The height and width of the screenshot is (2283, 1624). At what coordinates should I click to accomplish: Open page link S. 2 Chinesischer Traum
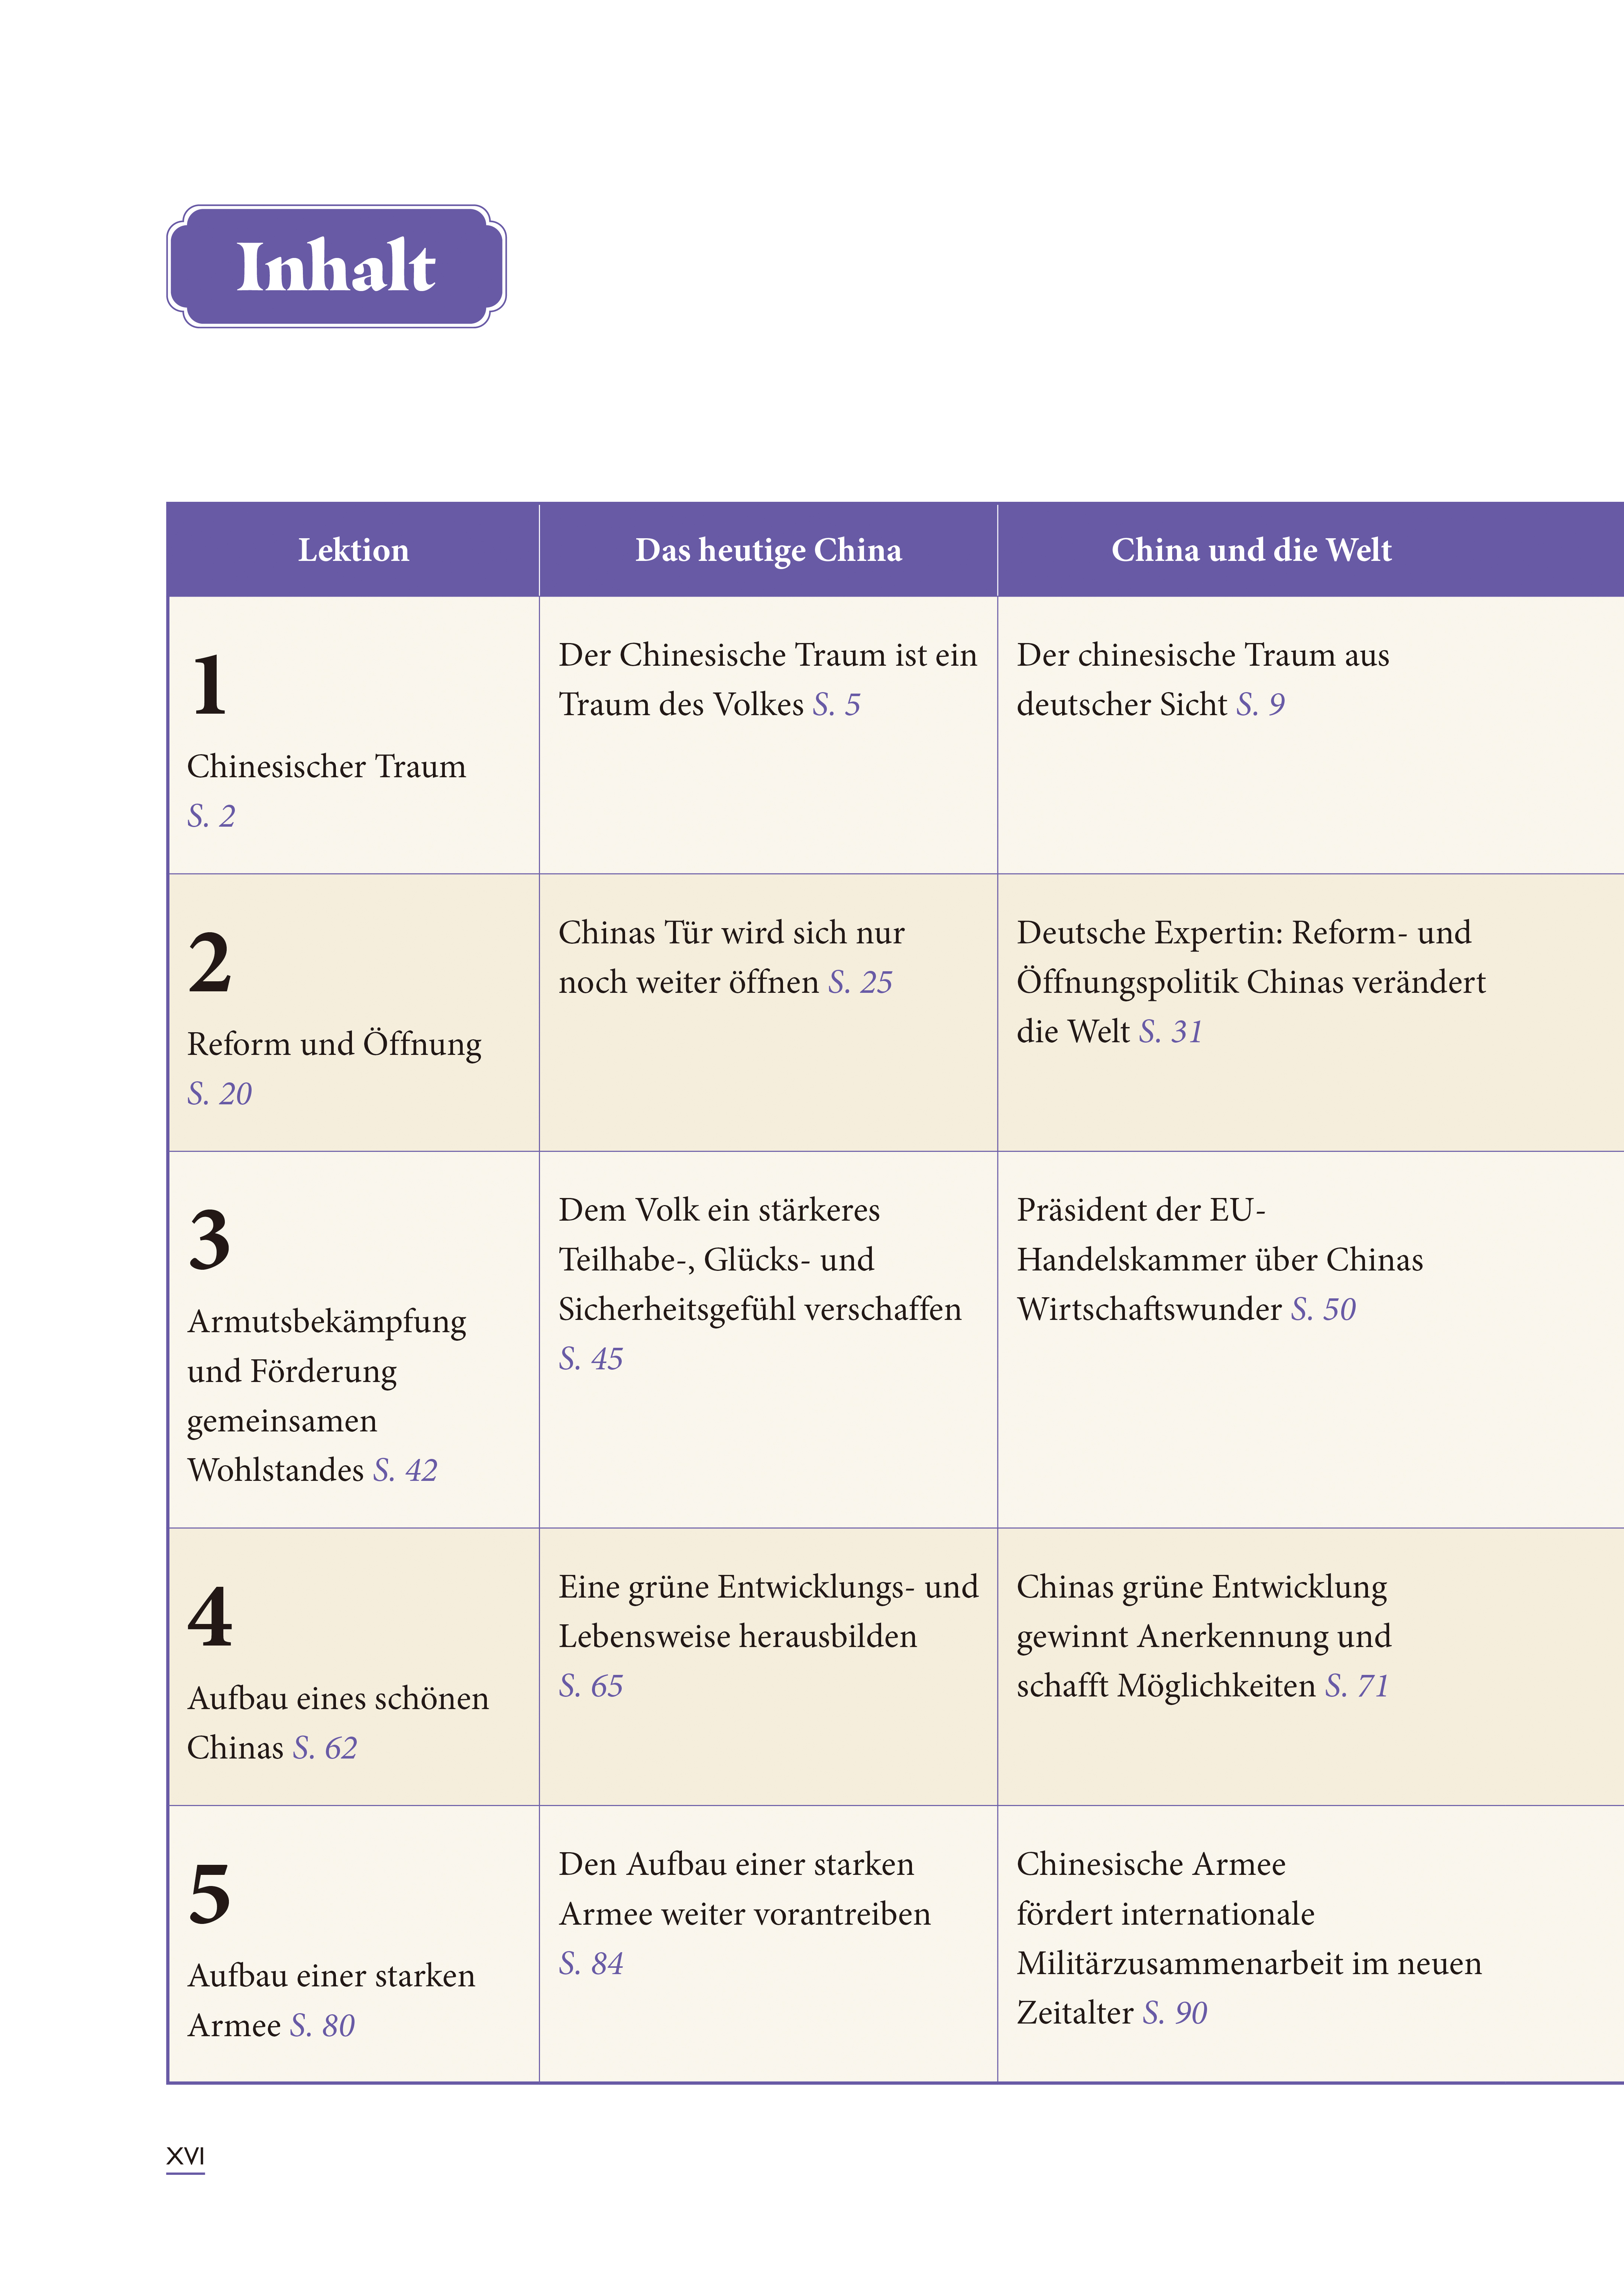tap(211, 816)
